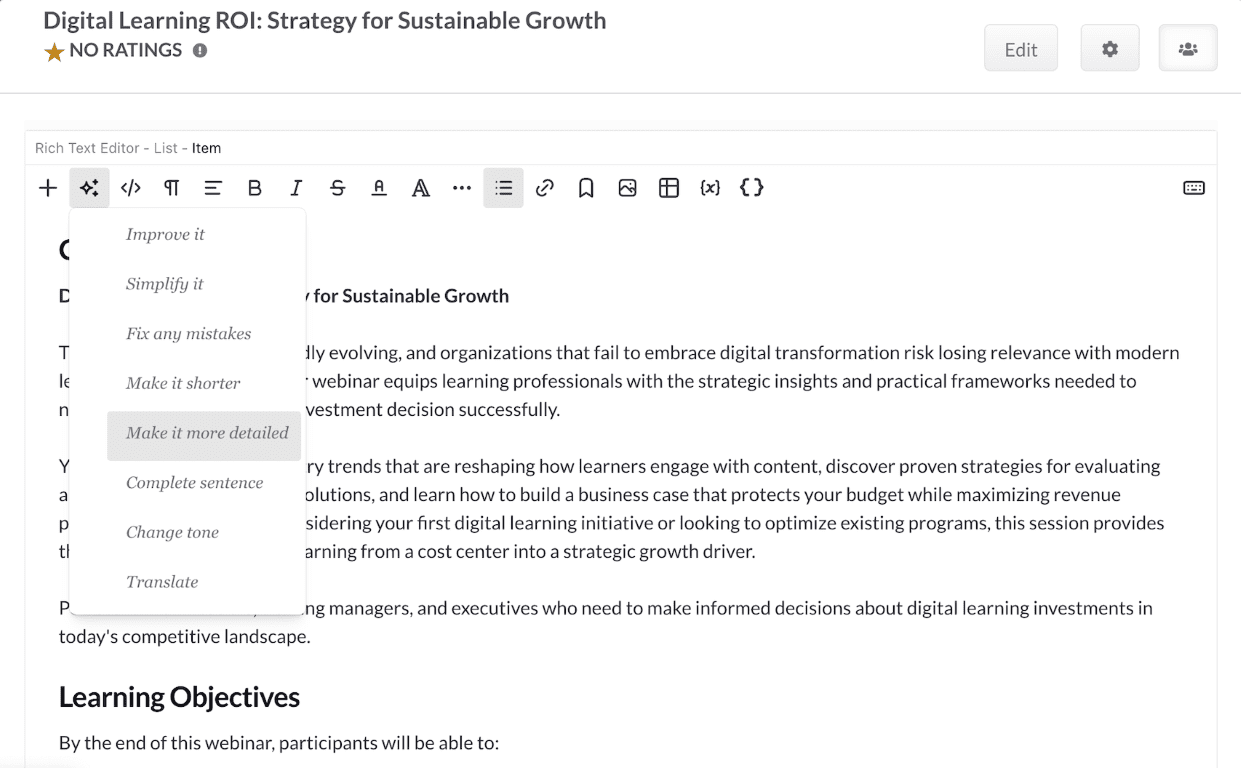Toggle italic text formatting
1241x768 pixels.
pyautogui.click(x=296, y=188)
